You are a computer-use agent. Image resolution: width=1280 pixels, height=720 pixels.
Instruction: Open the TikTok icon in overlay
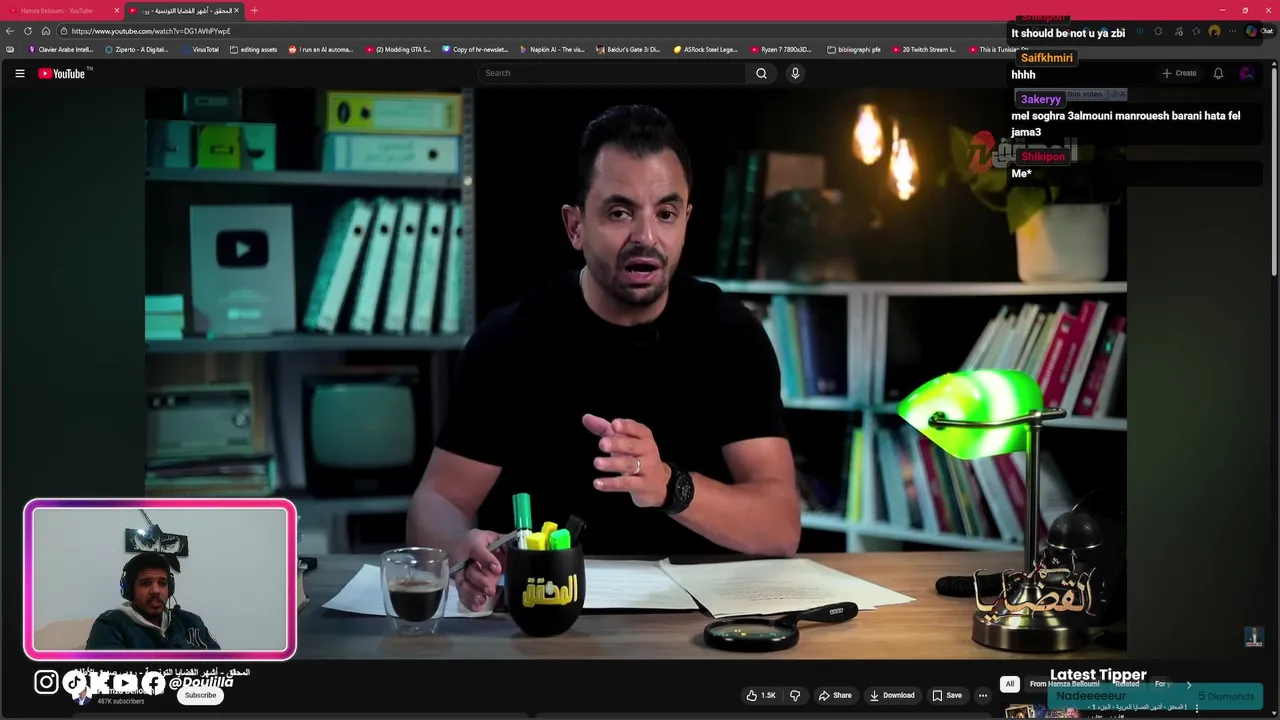76,682
